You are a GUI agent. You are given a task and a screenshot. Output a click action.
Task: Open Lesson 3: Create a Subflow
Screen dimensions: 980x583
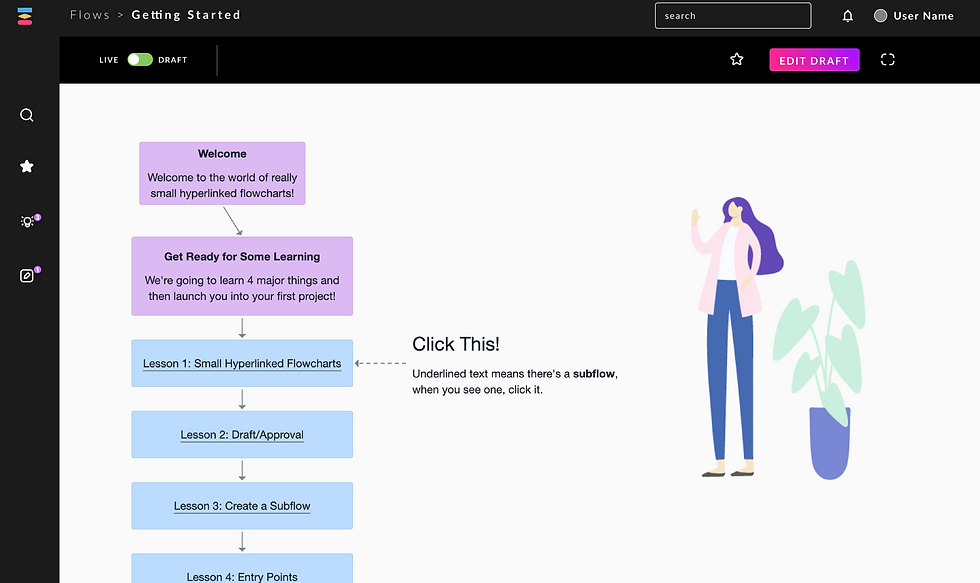coord(242,506)
